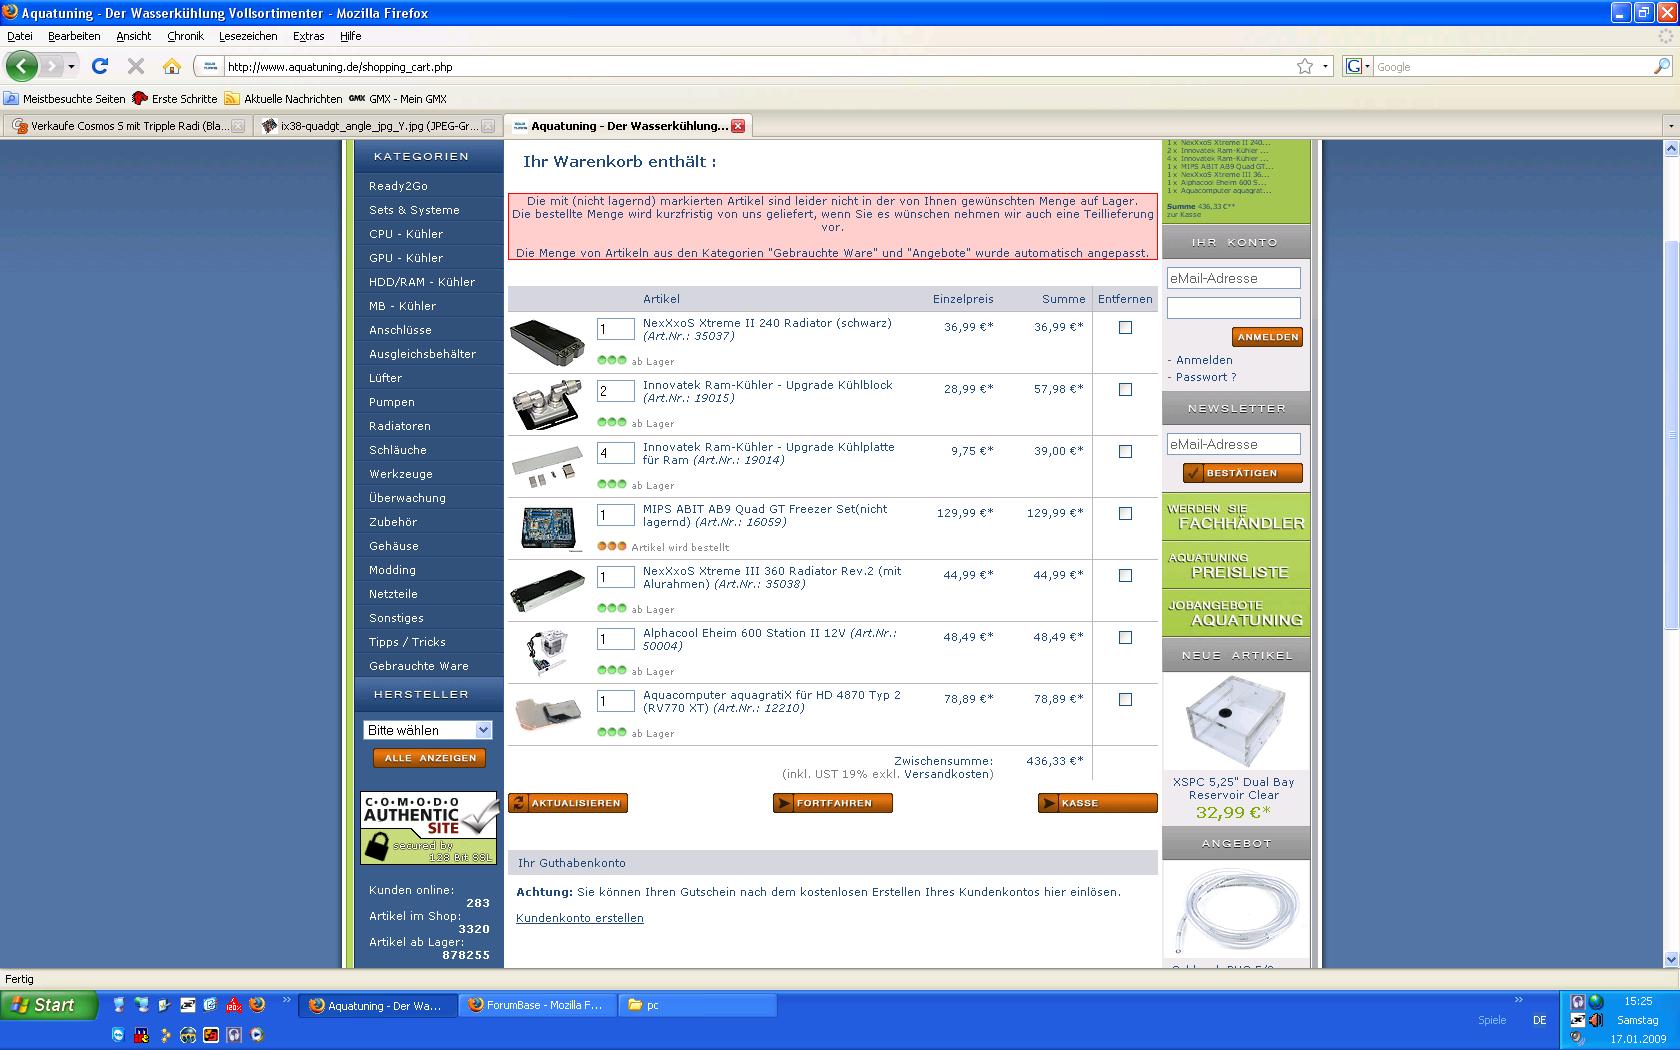Expand hidden quick launch items chevron

pos(287,999)
